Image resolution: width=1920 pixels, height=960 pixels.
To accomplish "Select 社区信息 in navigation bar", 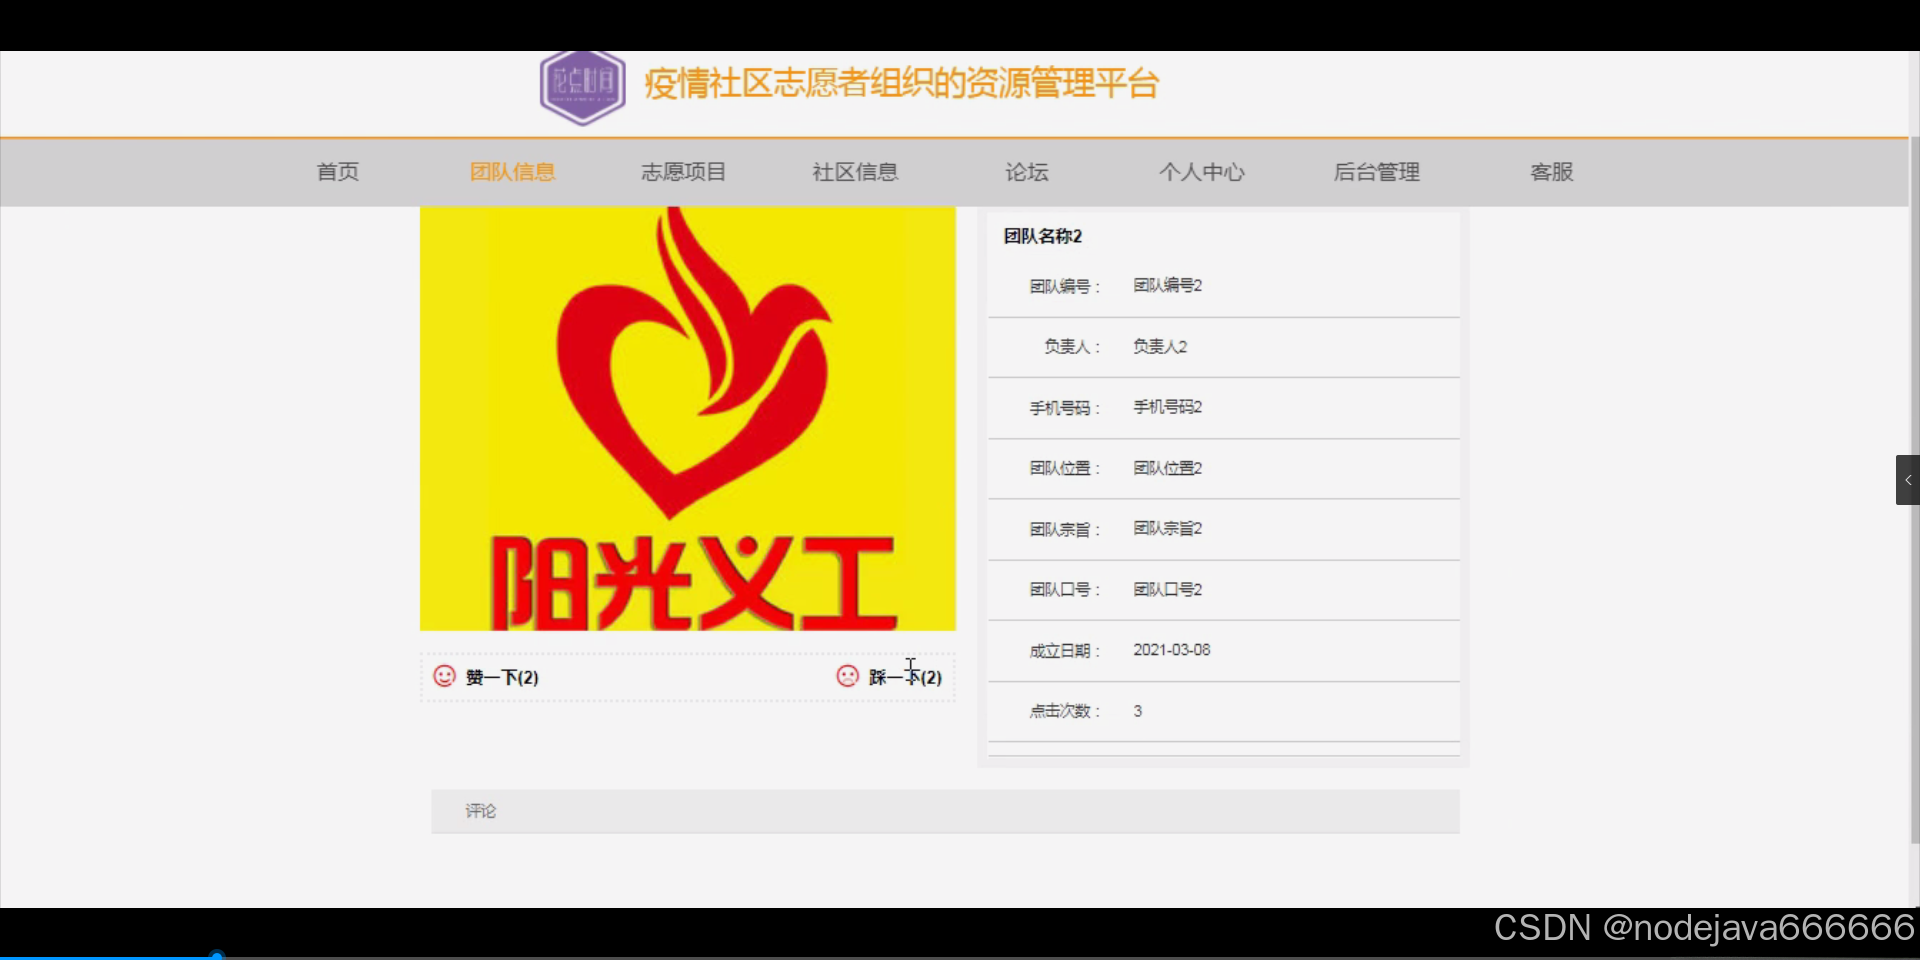I will click(855, 172).
